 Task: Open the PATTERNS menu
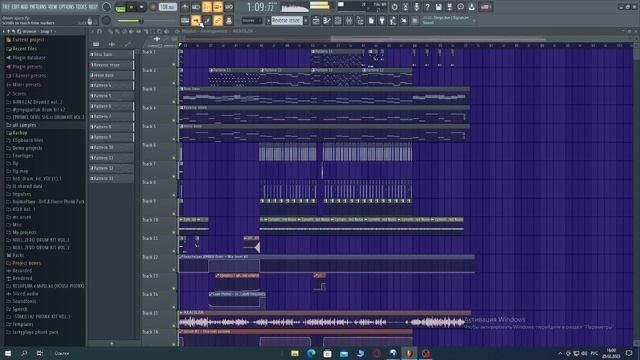click(x=38, y=7)
